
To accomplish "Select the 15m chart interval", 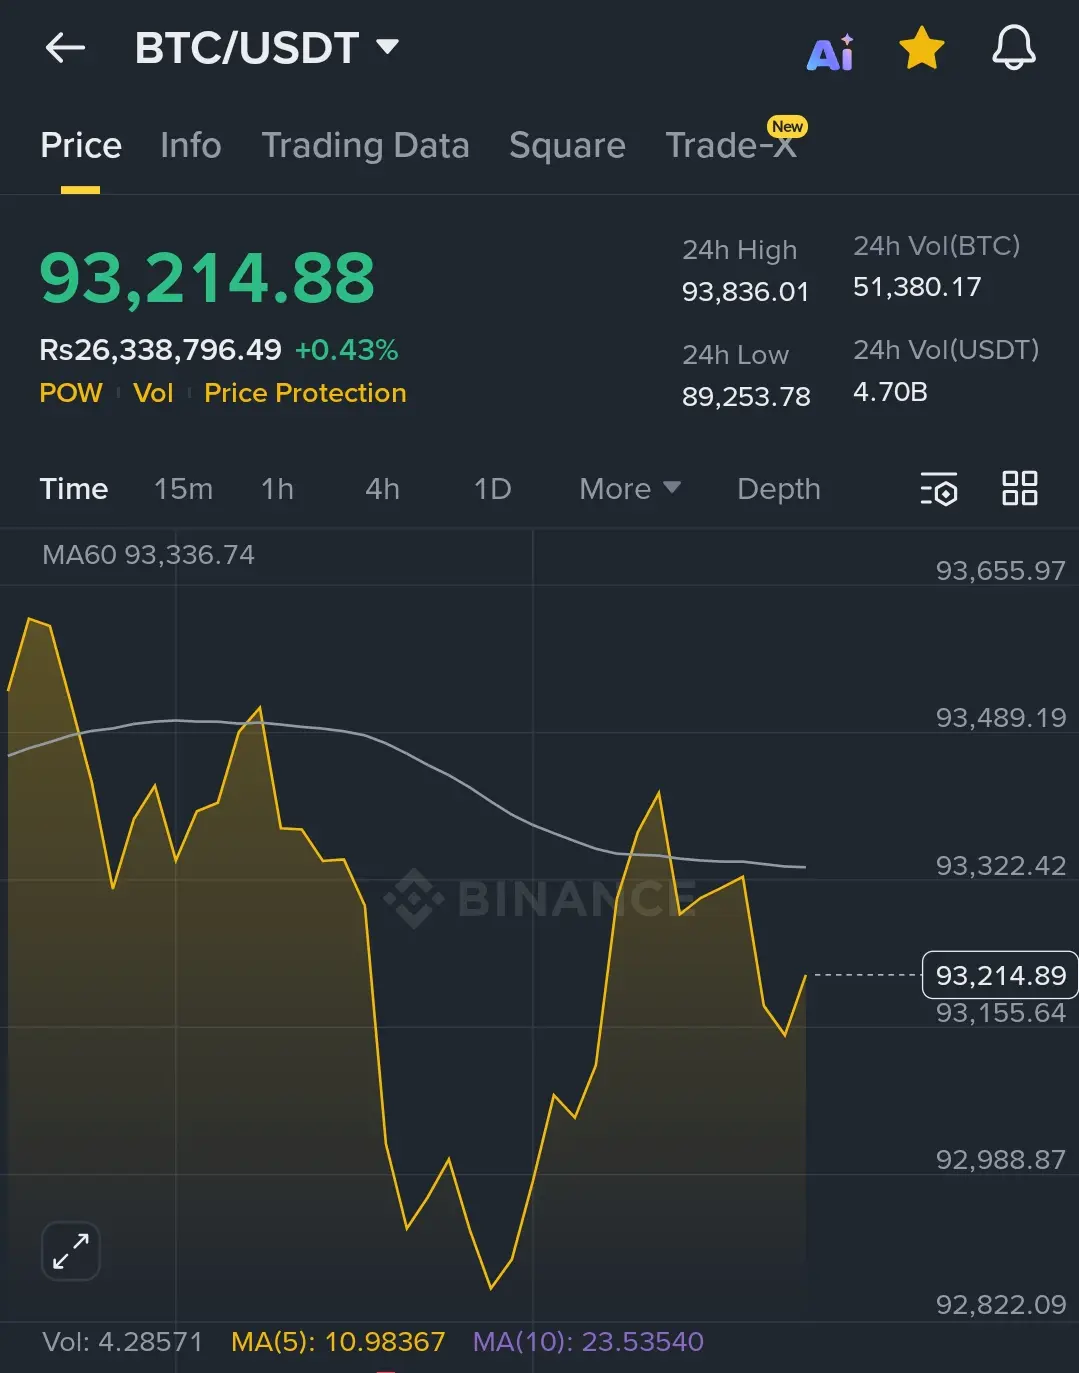I will [183, 489].
